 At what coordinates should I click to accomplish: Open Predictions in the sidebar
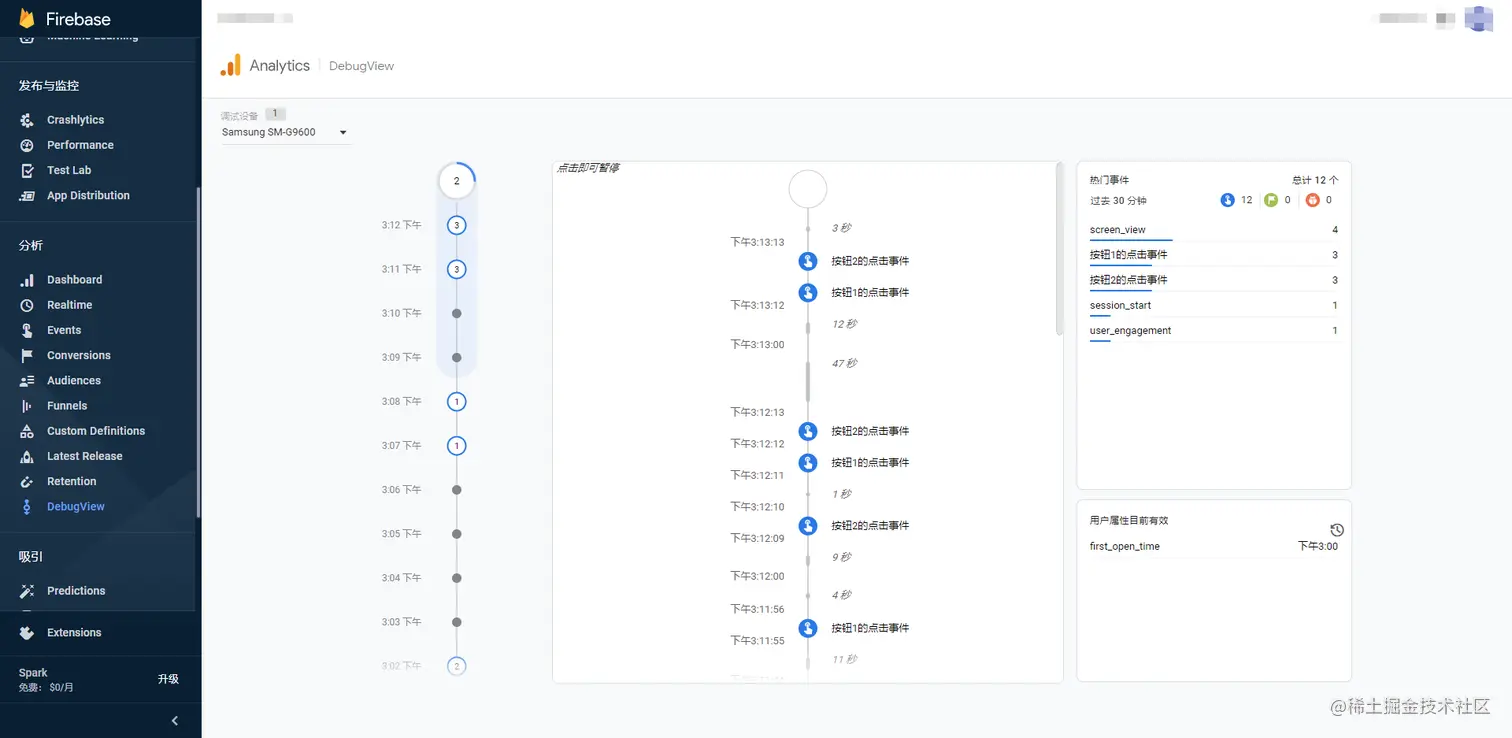pos(76,591)
